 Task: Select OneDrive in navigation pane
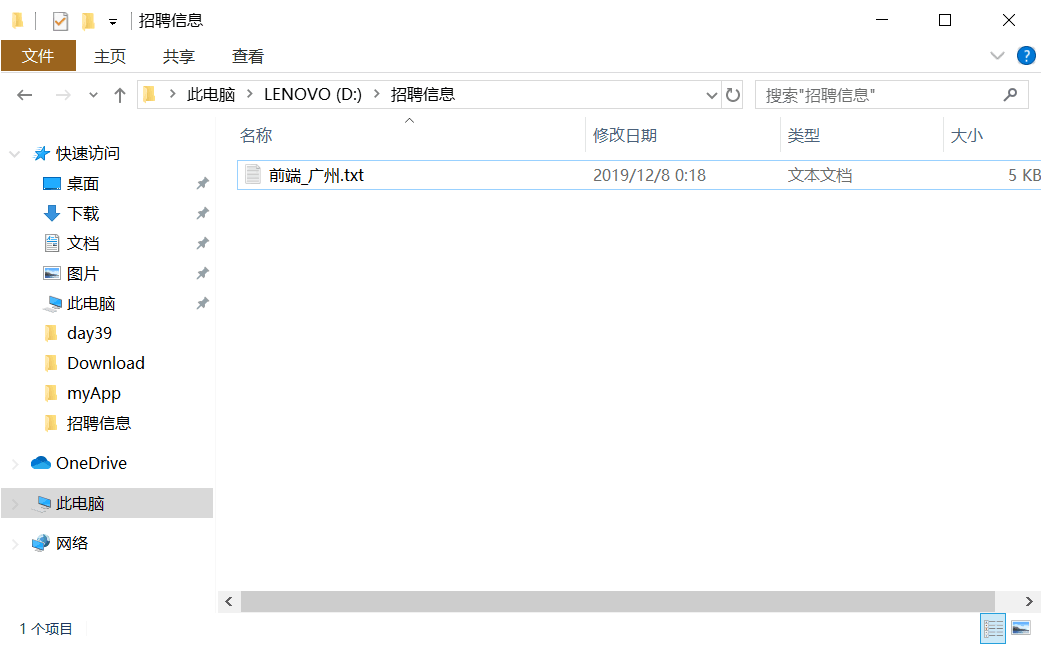91,463
